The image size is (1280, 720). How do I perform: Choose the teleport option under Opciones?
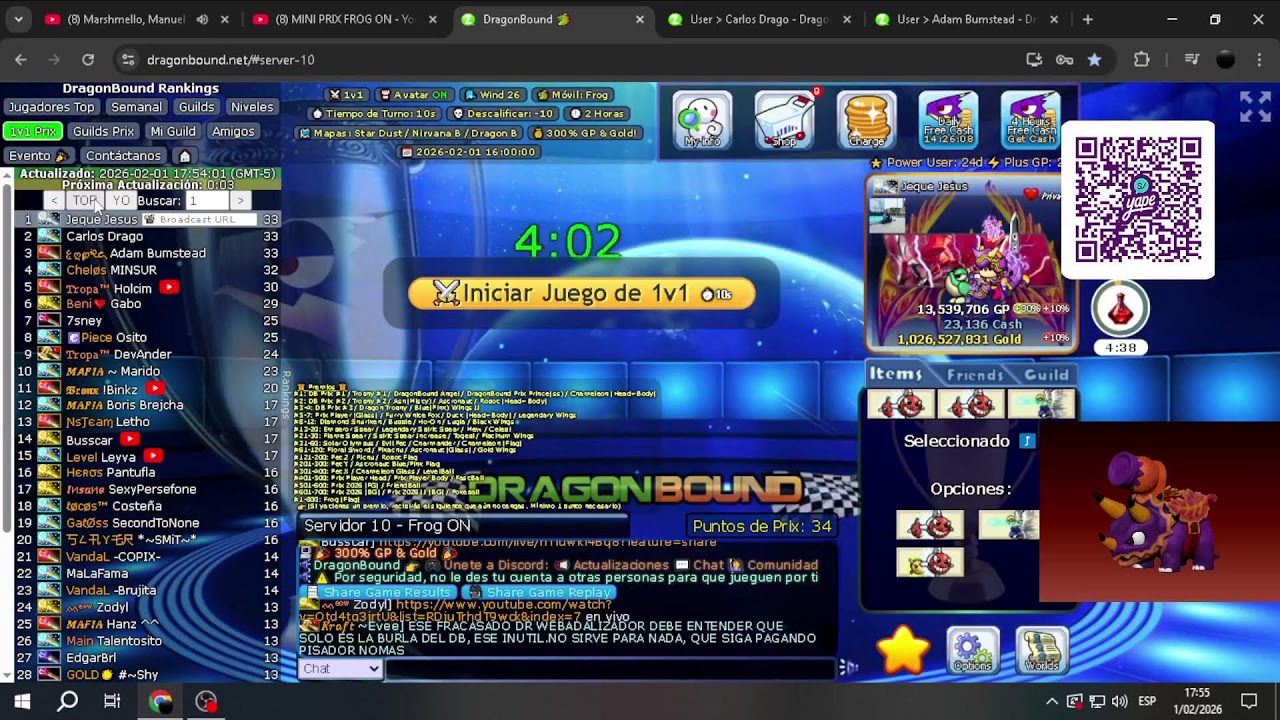click(1009, 525)
